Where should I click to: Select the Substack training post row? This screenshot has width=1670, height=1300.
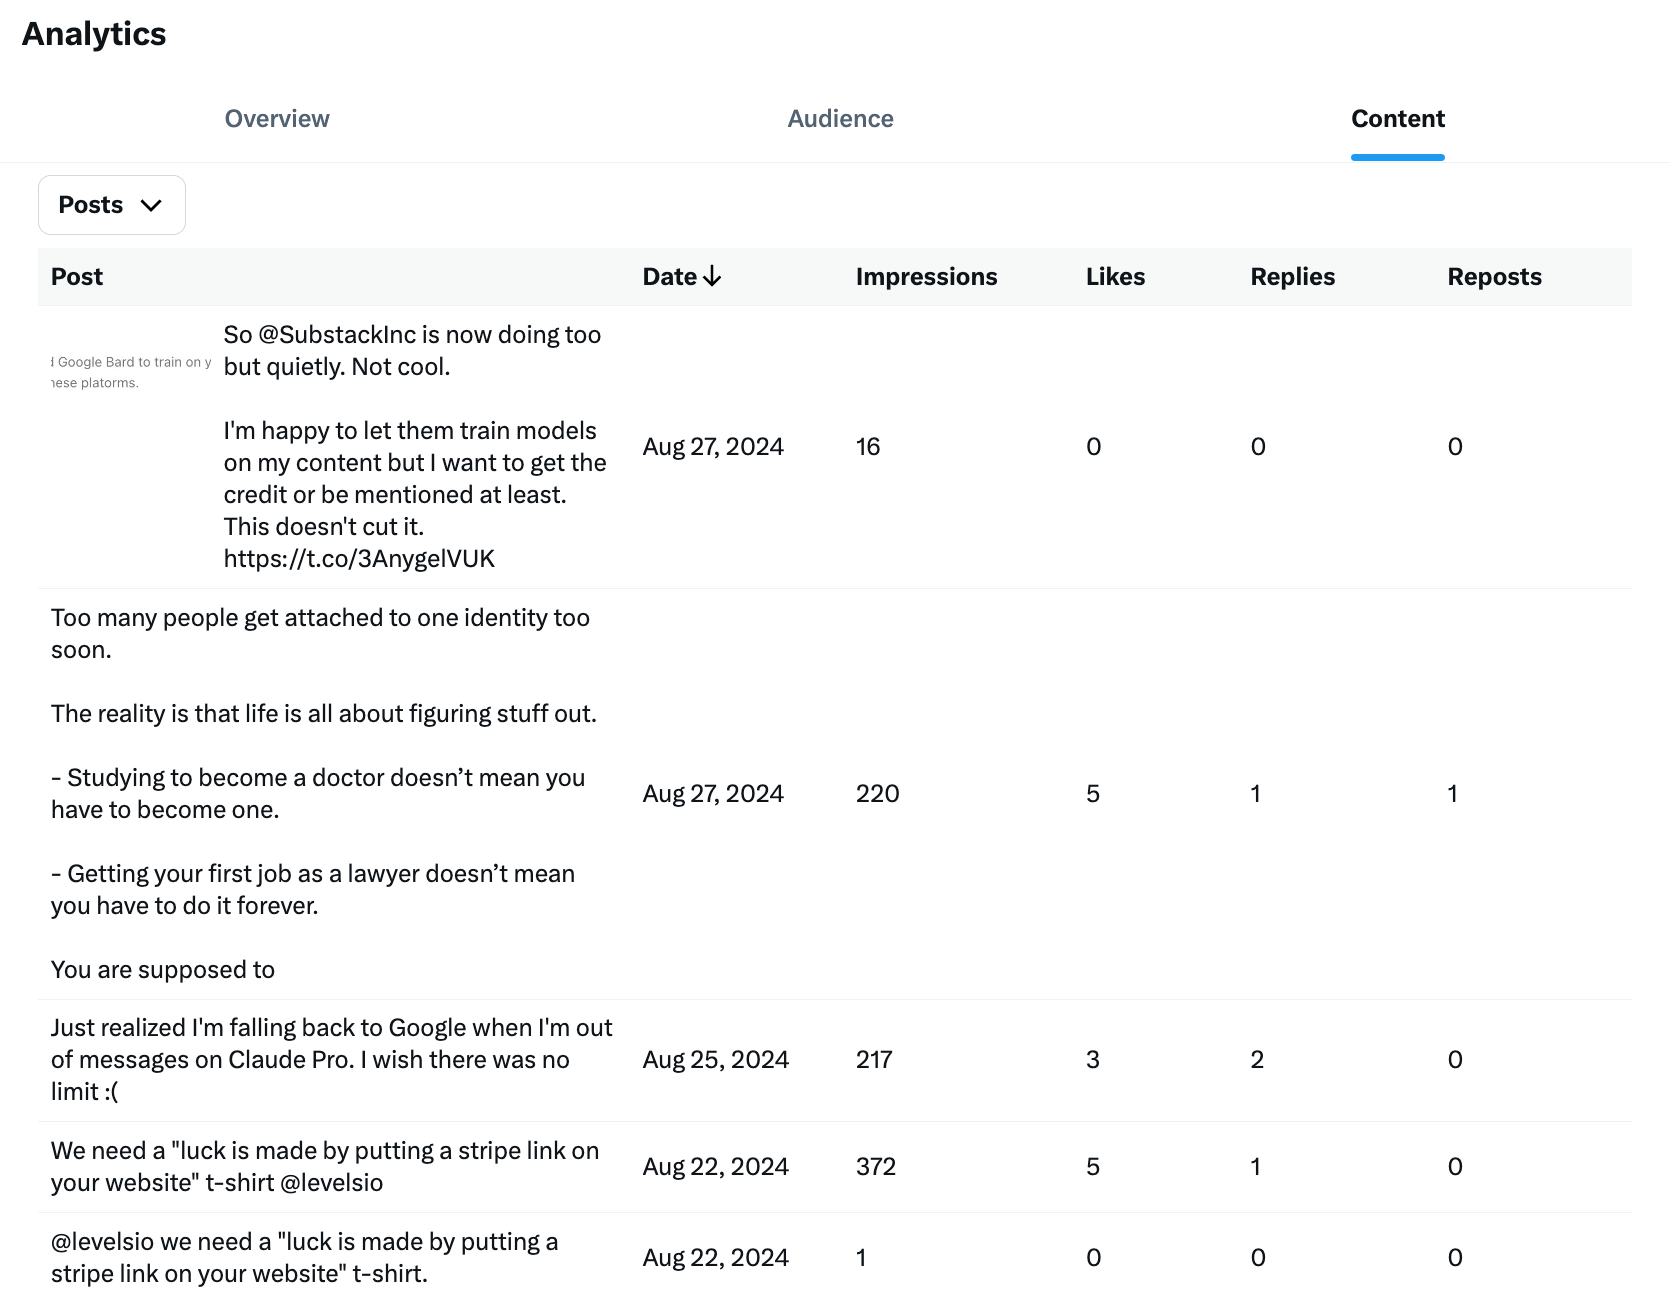[413, 446]
